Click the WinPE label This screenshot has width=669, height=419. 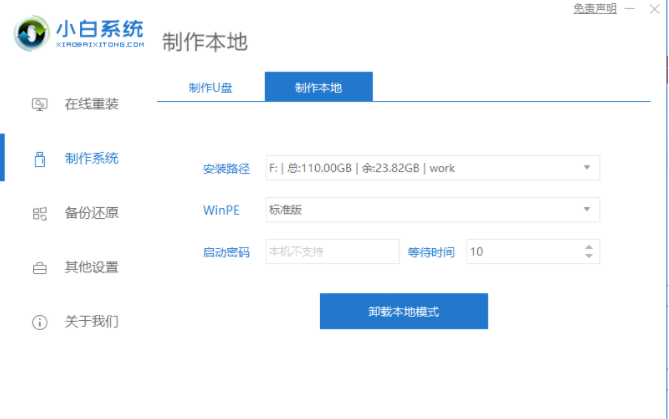pyautogui.click(x=221, y=210)
